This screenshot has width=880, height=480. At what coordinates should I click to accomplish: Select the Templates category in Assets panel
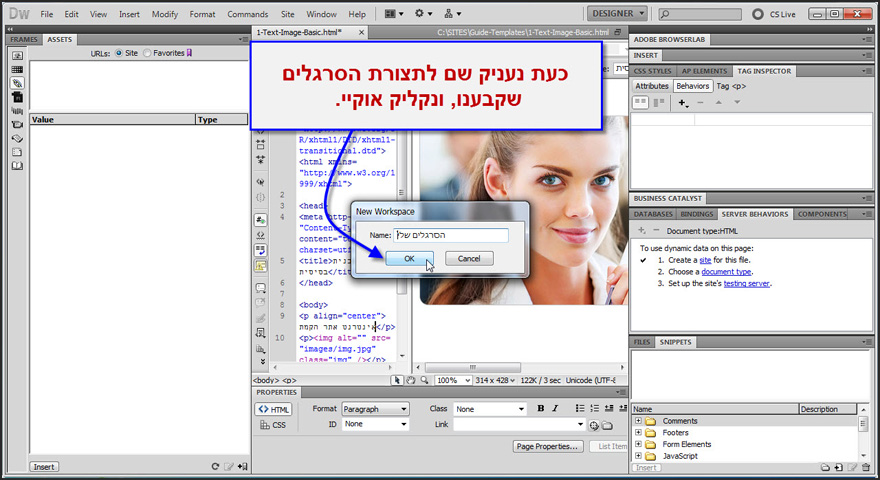tap(17, 152)
